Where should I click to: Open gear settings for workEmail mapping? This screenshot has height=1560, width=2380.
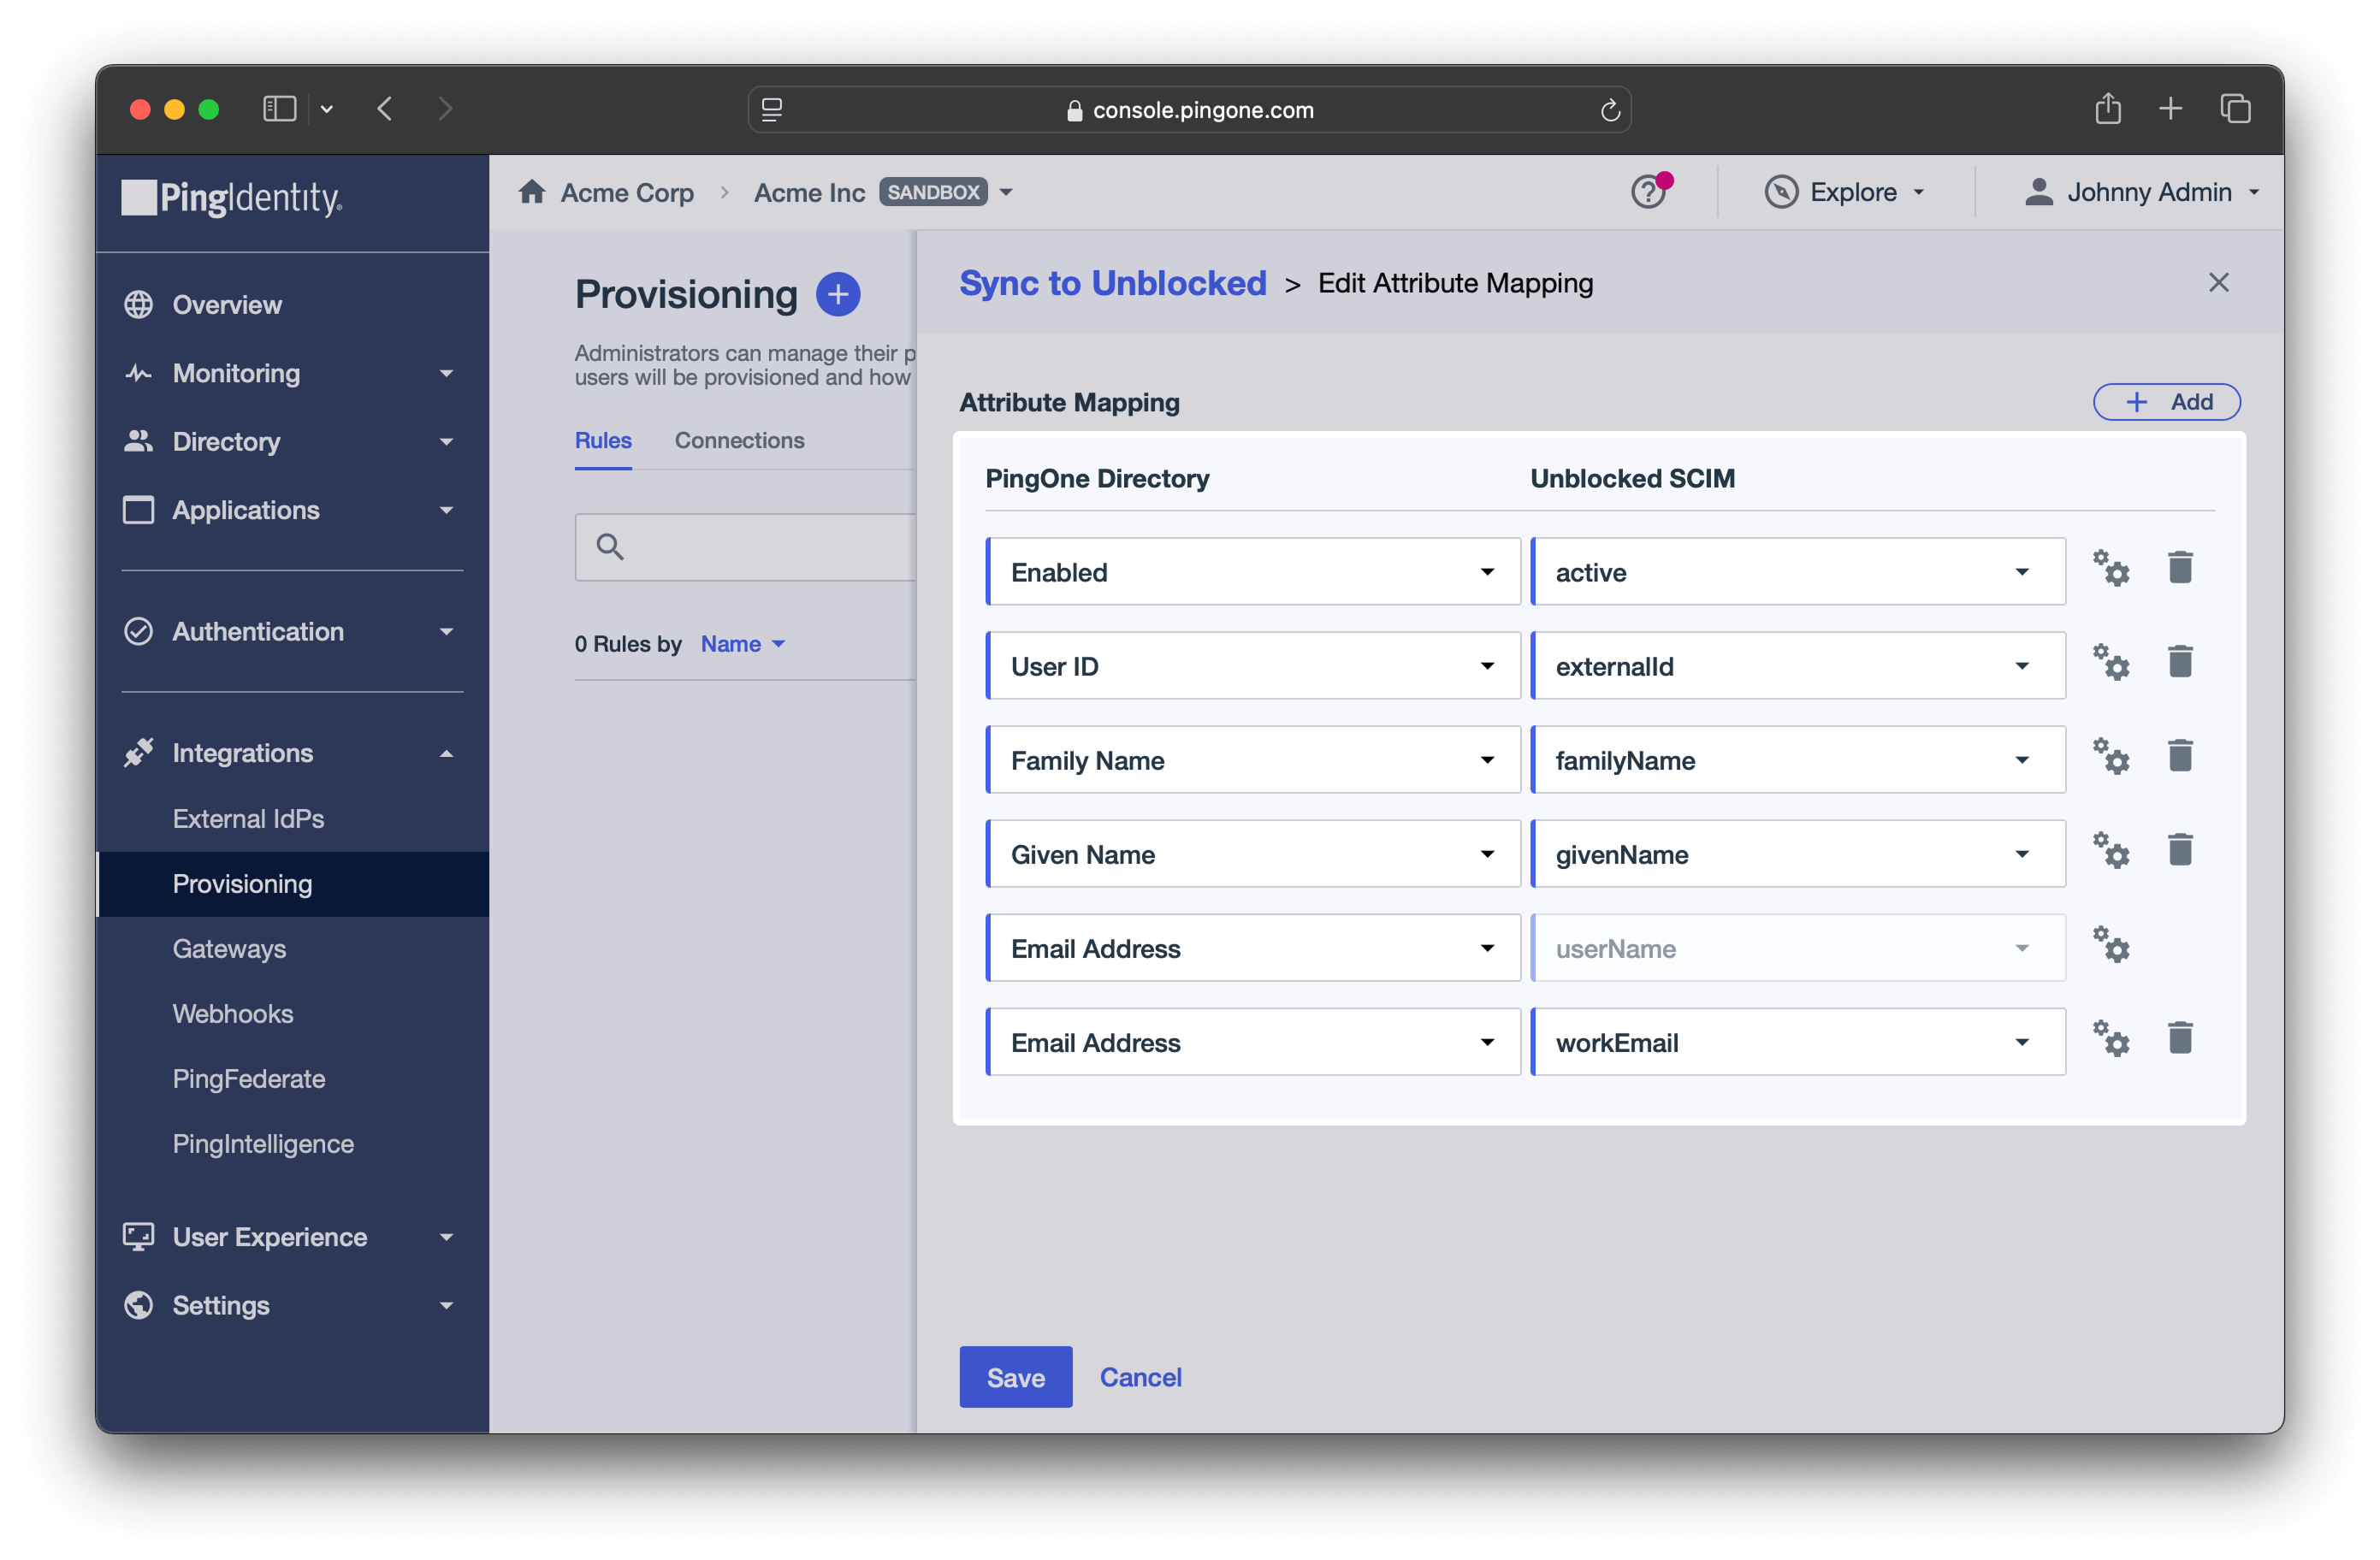2111,1040
